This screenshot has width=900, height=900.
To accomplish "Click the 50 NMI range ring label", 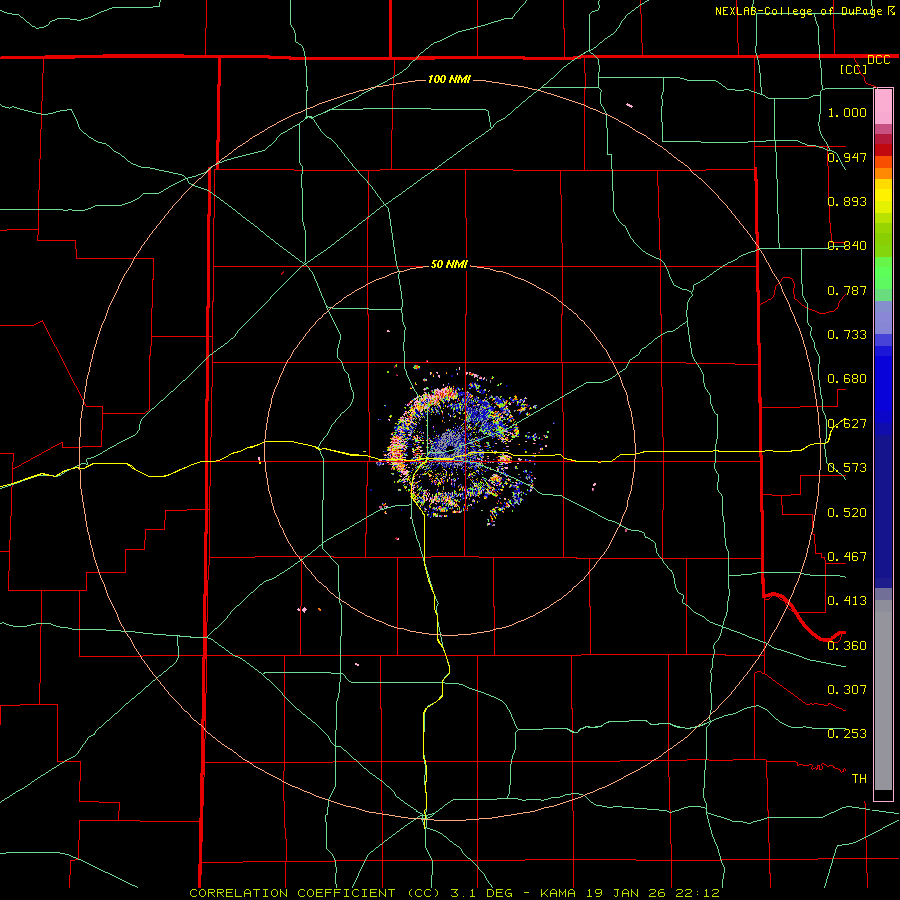I will pos(449,264).
